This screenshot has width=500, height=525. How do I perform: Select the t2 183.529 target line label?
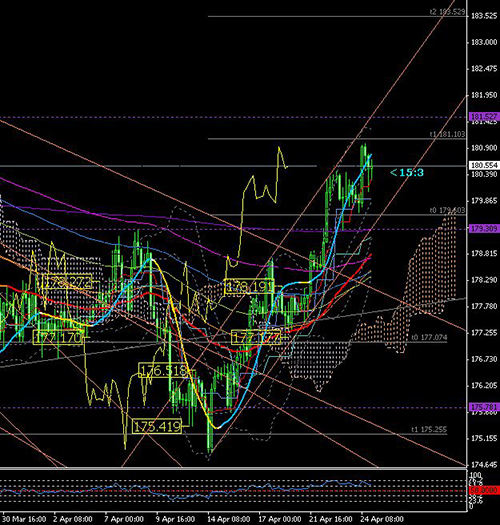(447, 12)
